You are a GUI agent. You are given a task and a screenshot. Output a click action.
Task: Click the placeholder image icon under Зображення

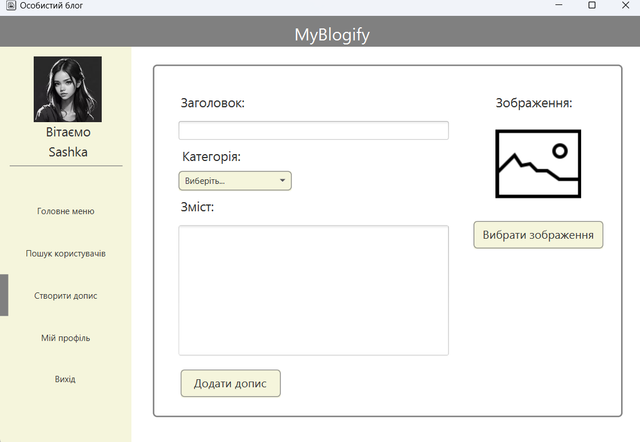538,164
